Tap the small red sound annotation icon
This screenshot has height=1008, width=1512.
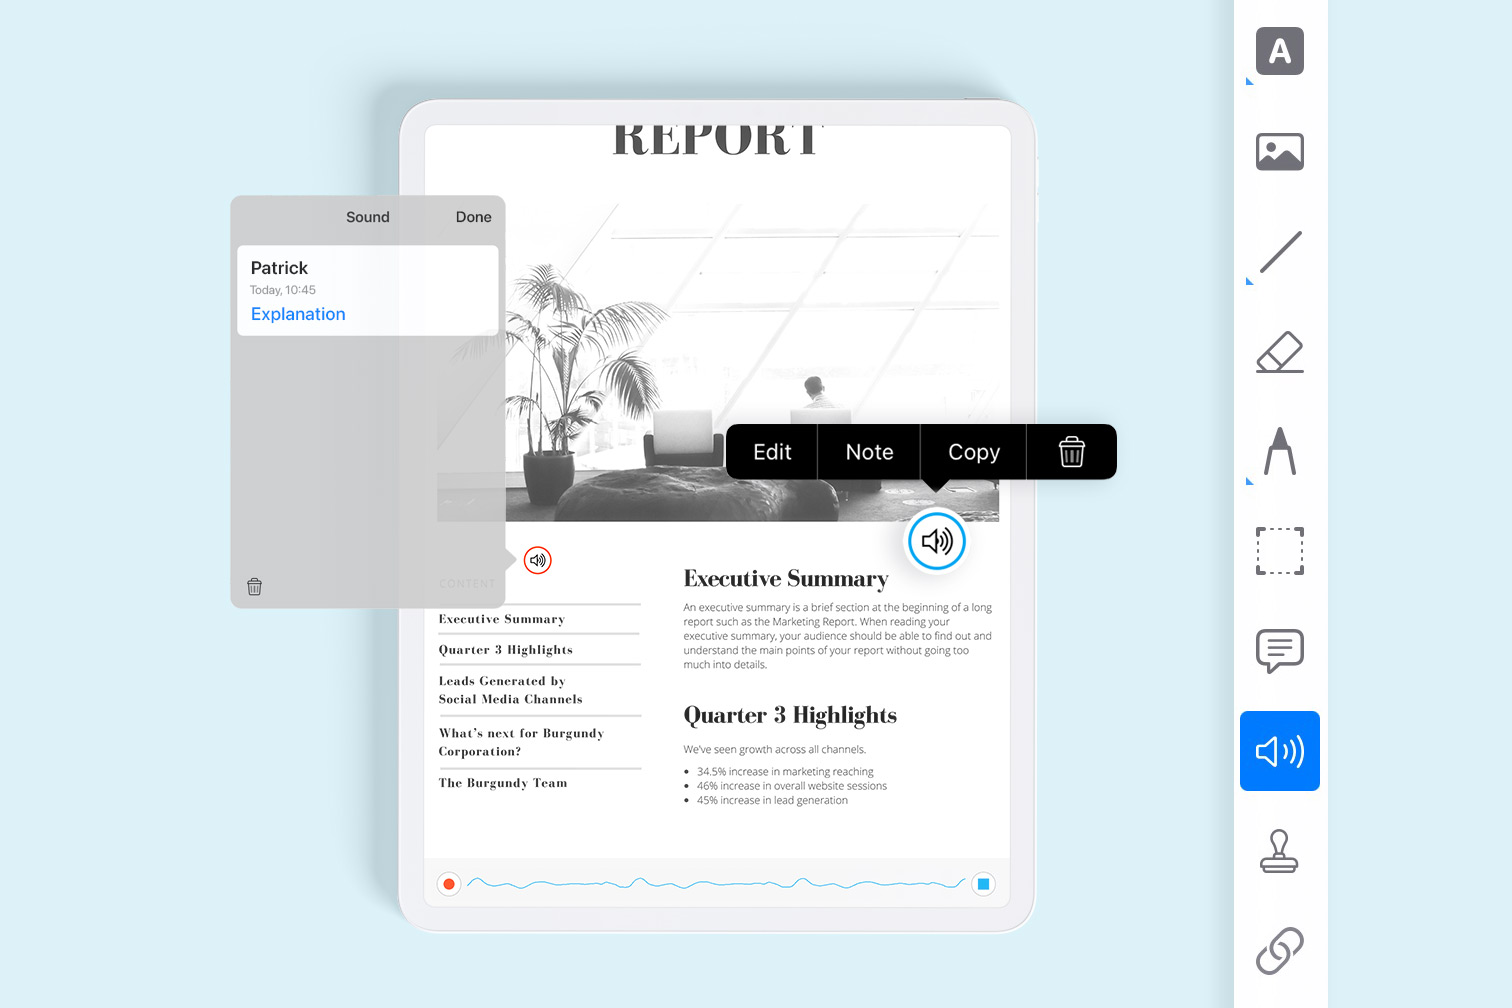(x=538, y=560)
